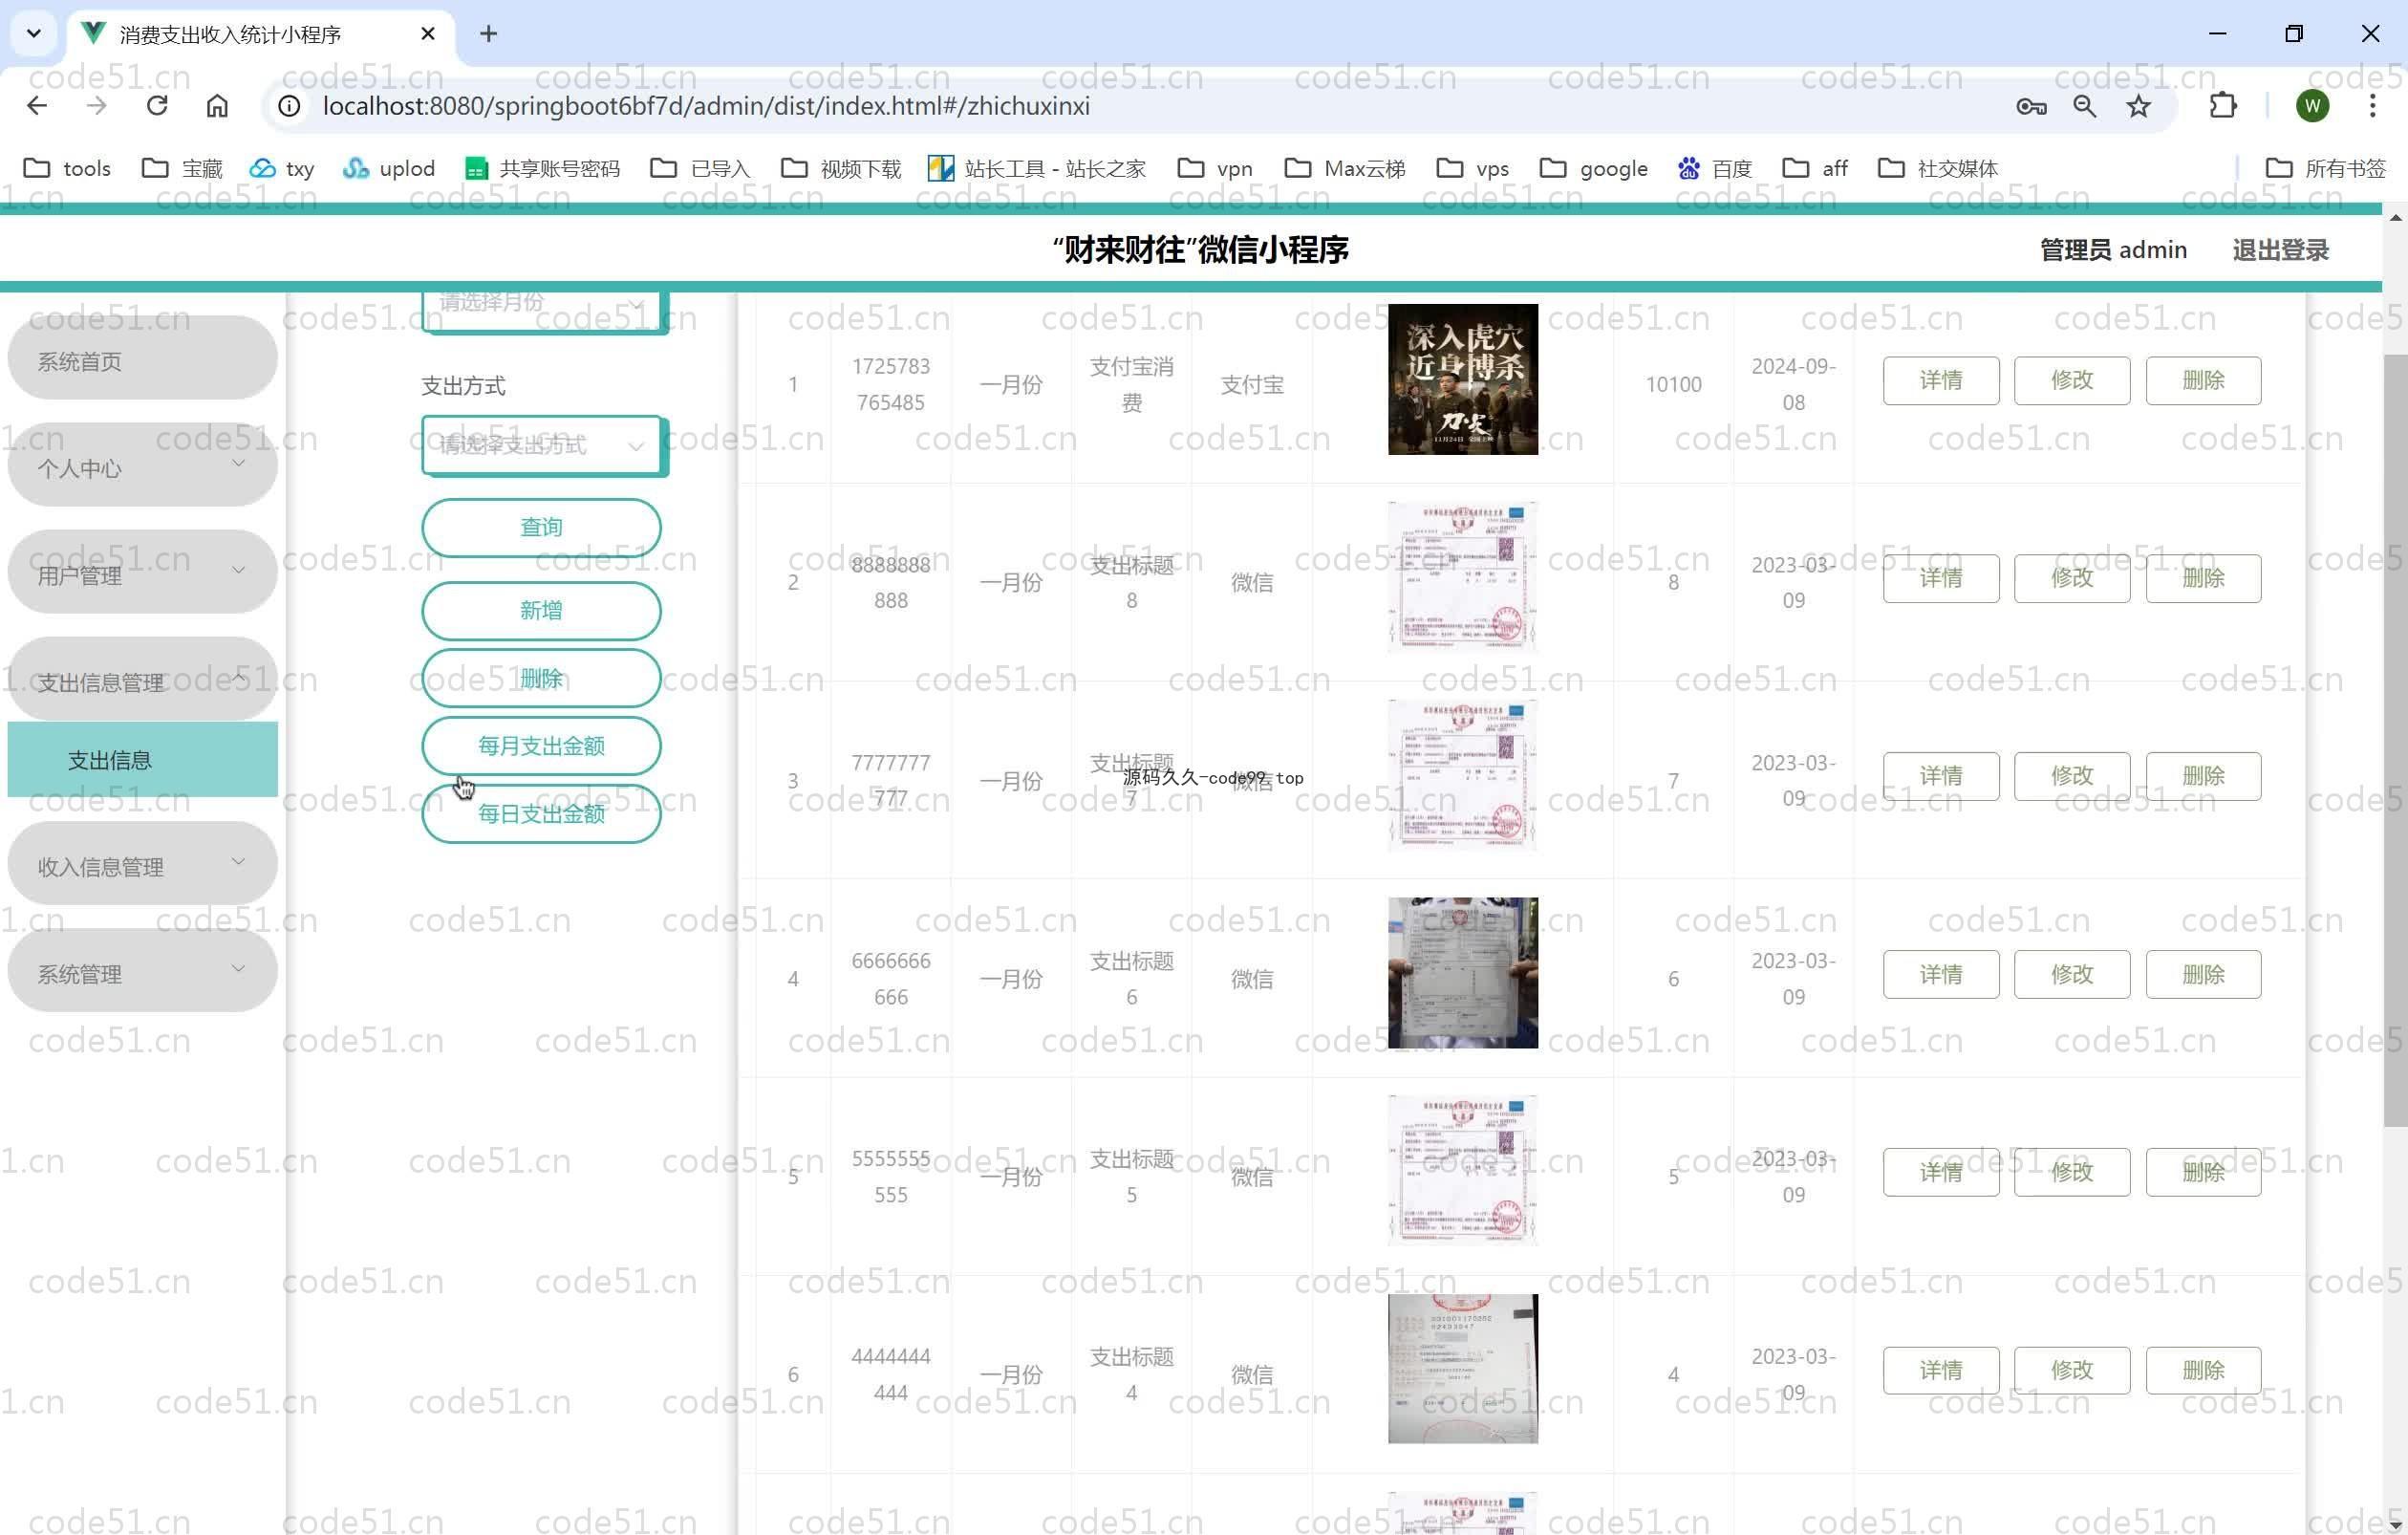The width and height of the screenshot is (2408, 1535).
Task: View 详情 for the 支出标题8 row
Action: pyautogui.click(x=1941, y=578)
